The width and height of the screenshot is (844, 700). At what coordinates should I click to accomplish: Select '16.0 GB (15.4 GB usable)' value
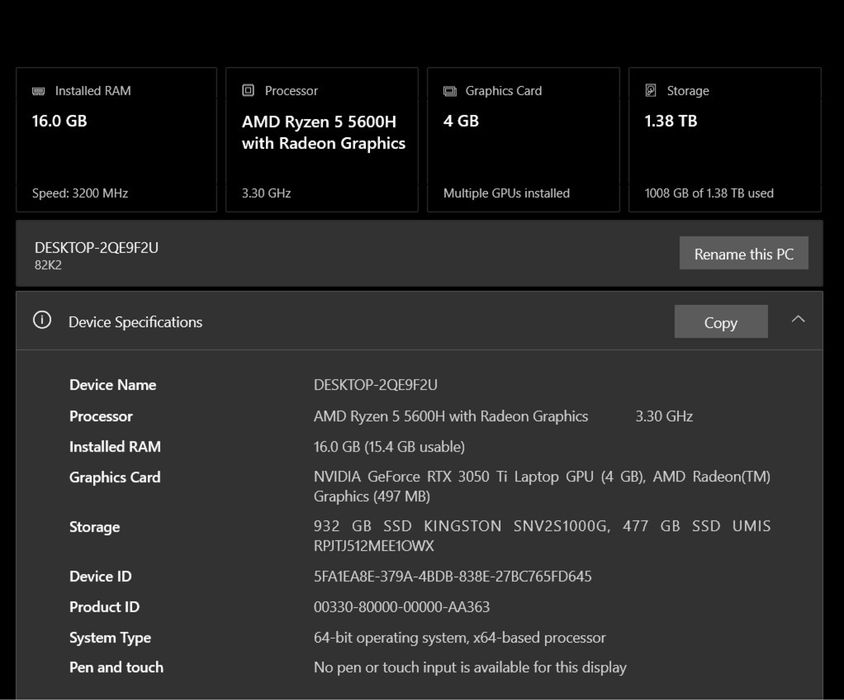(389, 447)
